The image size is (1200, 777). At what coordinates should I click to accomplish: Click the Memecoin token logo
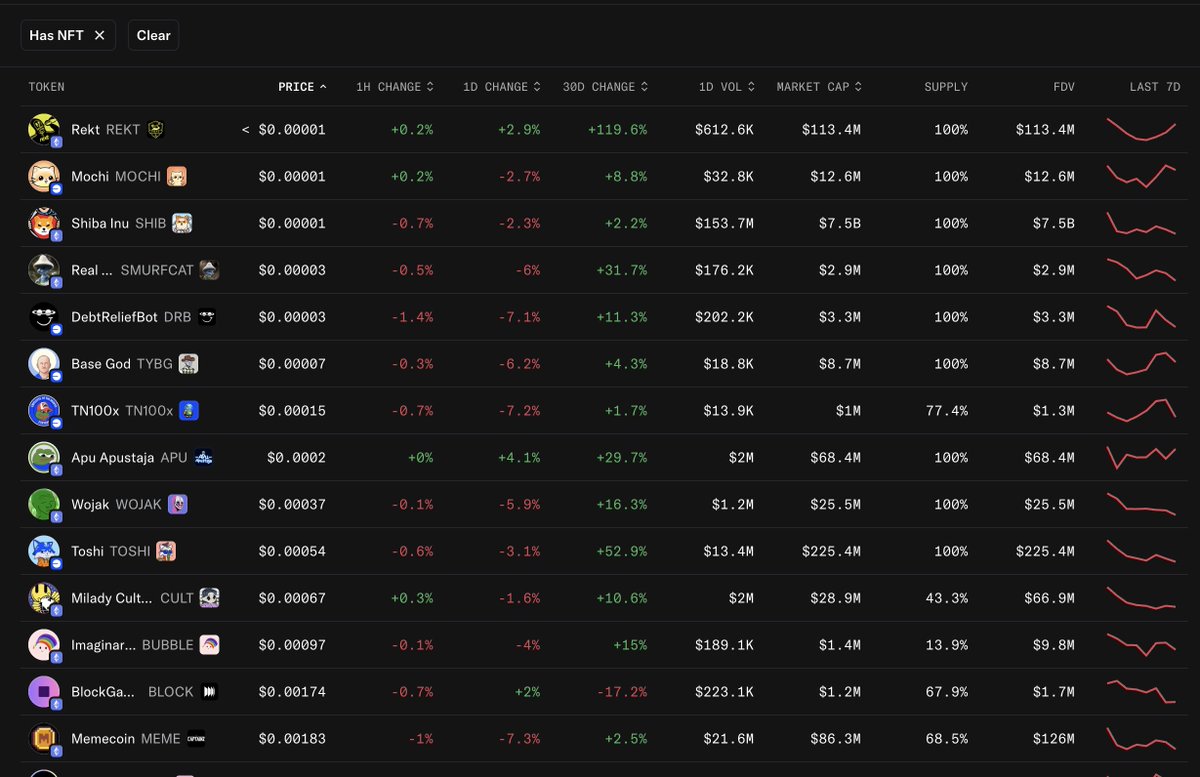tap(44, 739)
